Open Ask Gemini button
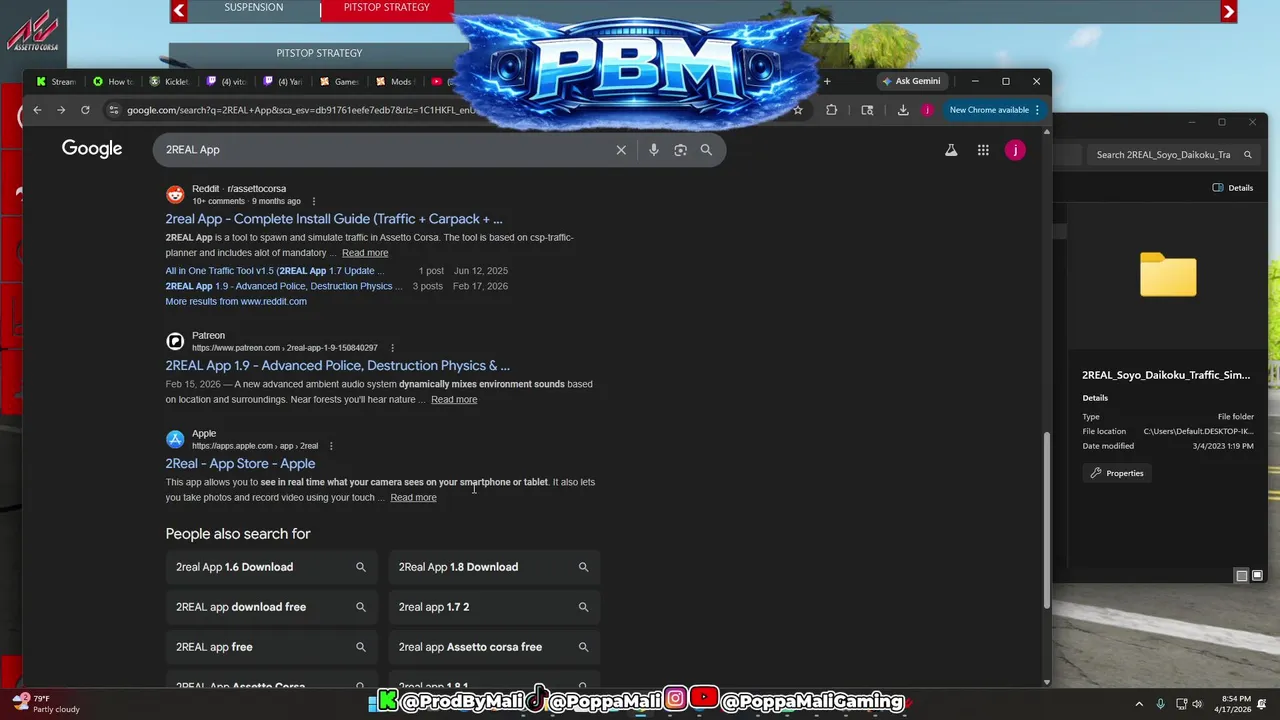The height and width of the screenshot is (720, 1280). (x=911, y=81)
